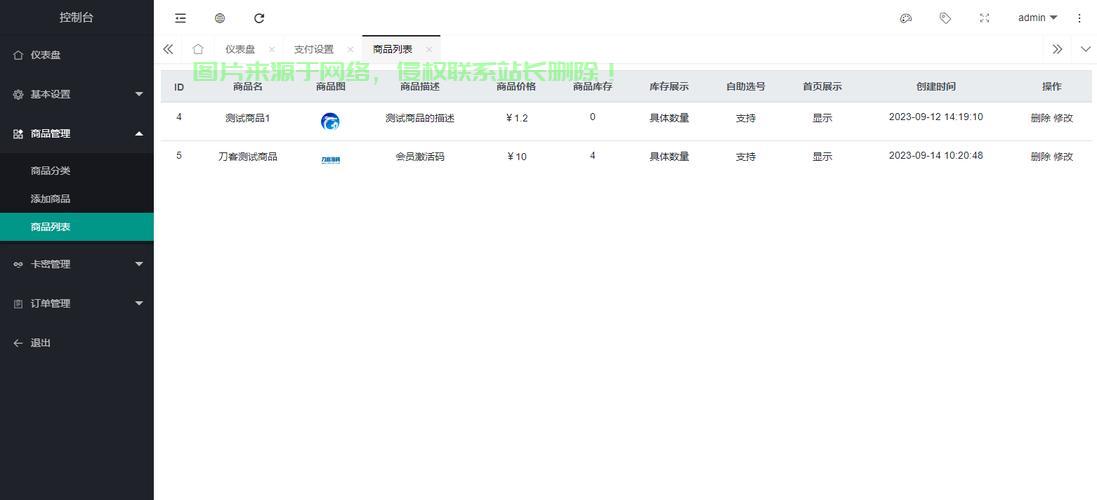Expand the 基本设置 menu

77,94
